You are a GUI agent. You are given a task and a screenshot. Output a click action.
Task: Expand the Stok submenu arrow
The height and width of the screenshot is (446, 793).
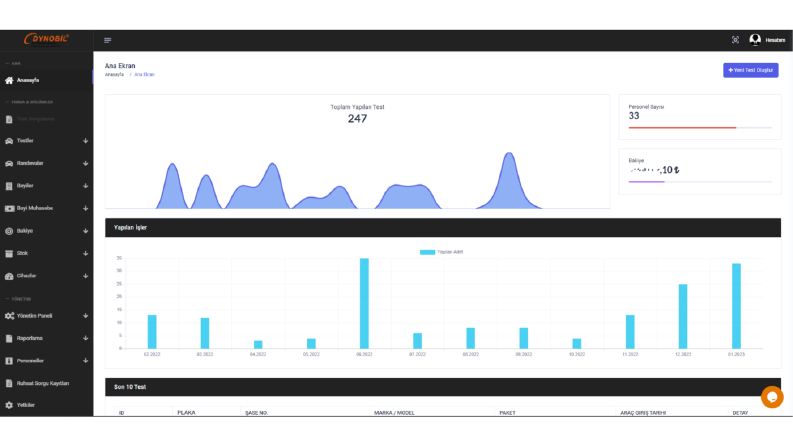tap(85, 253)
